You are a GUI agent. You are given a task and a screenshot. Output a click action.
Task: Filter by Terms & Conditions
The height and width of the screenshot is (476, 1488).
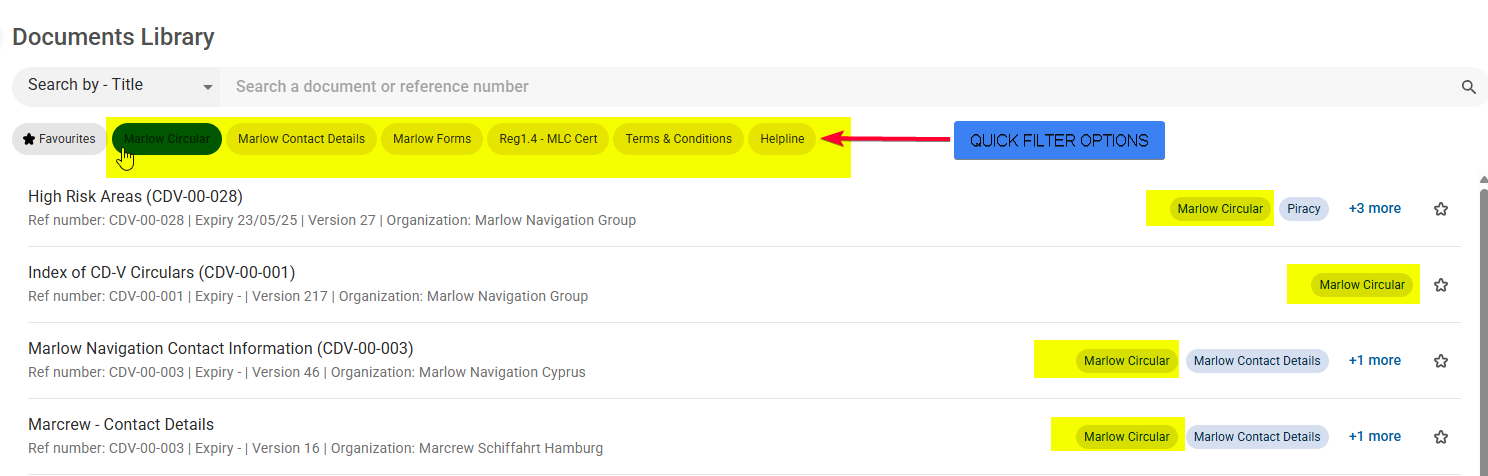point(679,139)
